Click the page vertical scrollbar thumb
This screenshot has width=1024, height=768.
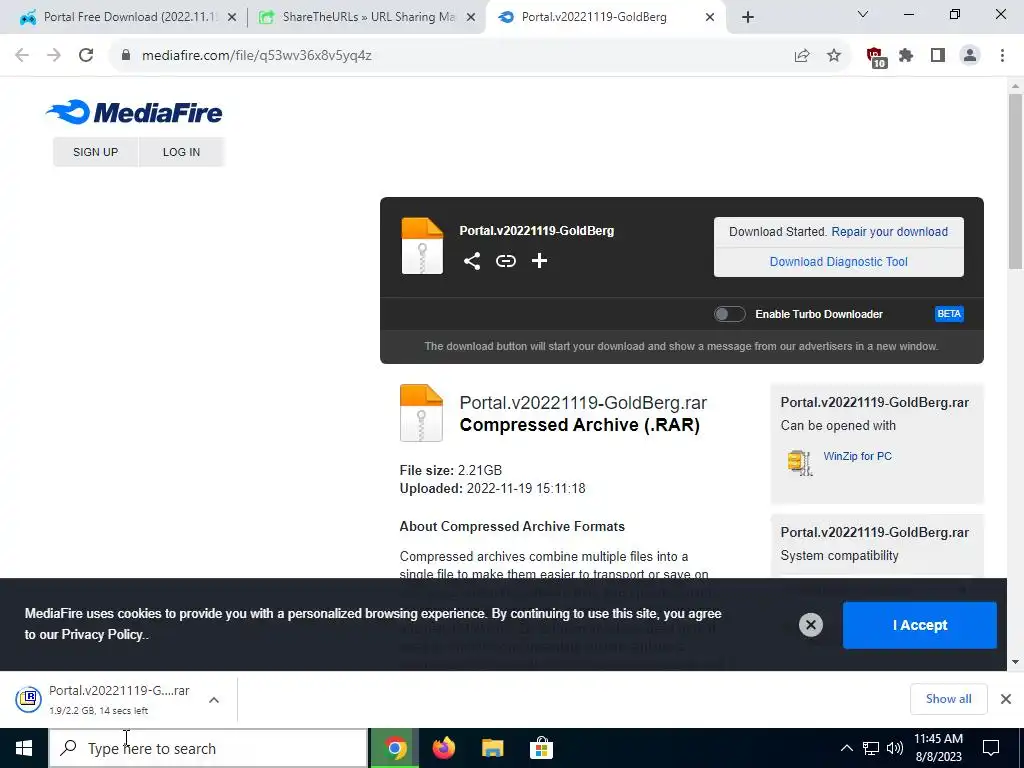coord(1015,181)
